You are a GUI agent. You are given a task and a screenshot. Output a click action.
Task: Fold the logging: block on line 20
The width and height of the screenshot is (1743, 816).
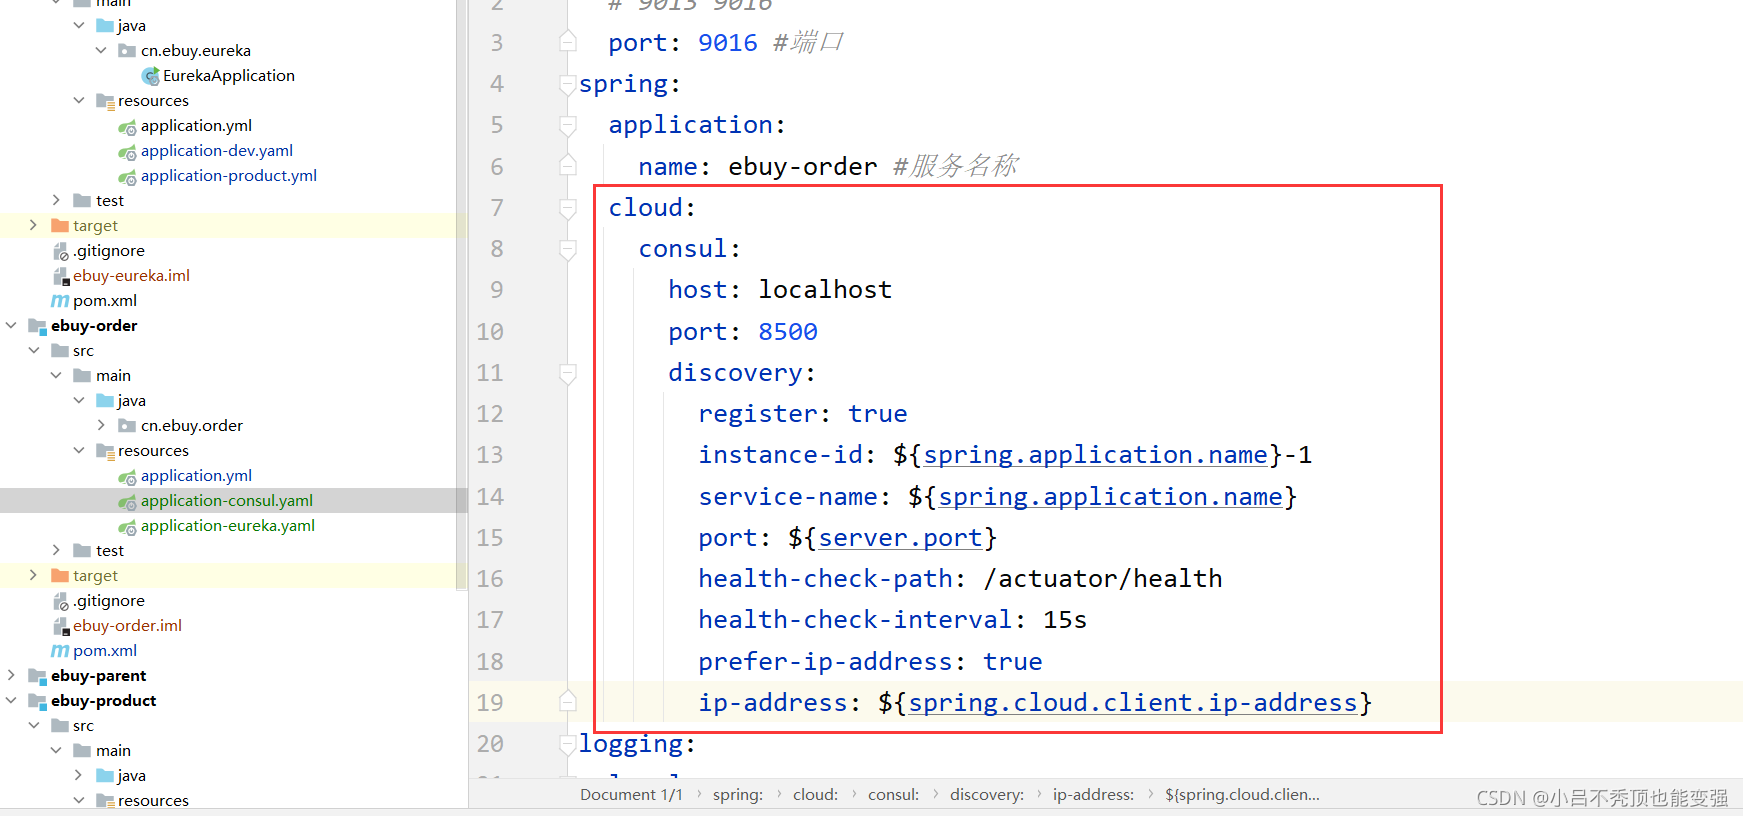point(568,744)
